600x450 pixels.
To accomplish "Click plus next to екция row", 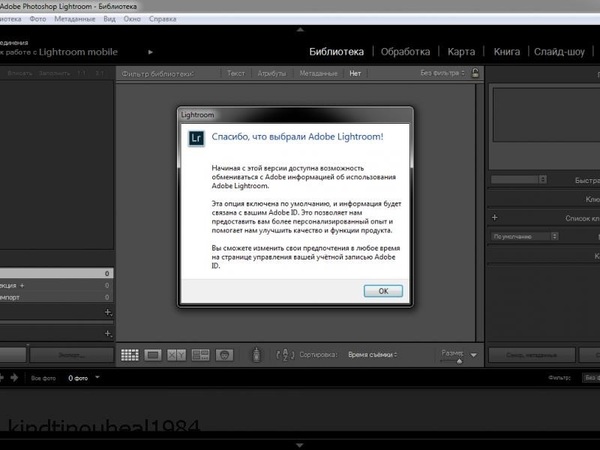I will point(22,285).
